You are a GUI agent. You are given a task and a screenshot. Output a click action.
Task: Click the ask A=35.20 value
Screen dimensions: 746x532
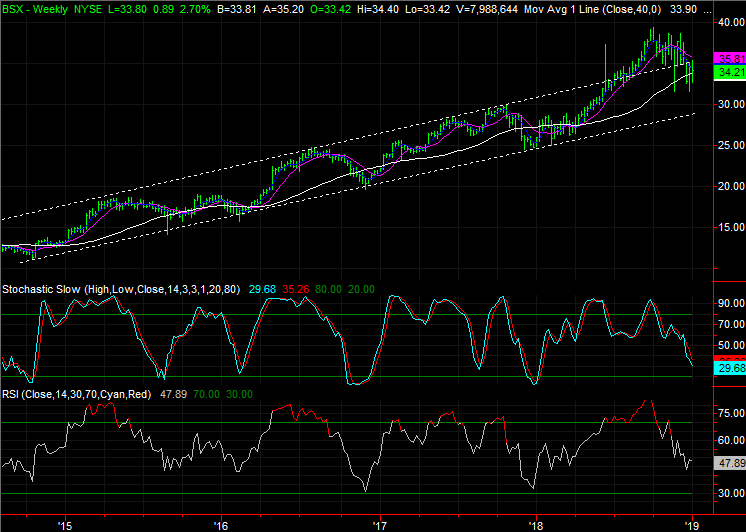[x=284, y=9]
